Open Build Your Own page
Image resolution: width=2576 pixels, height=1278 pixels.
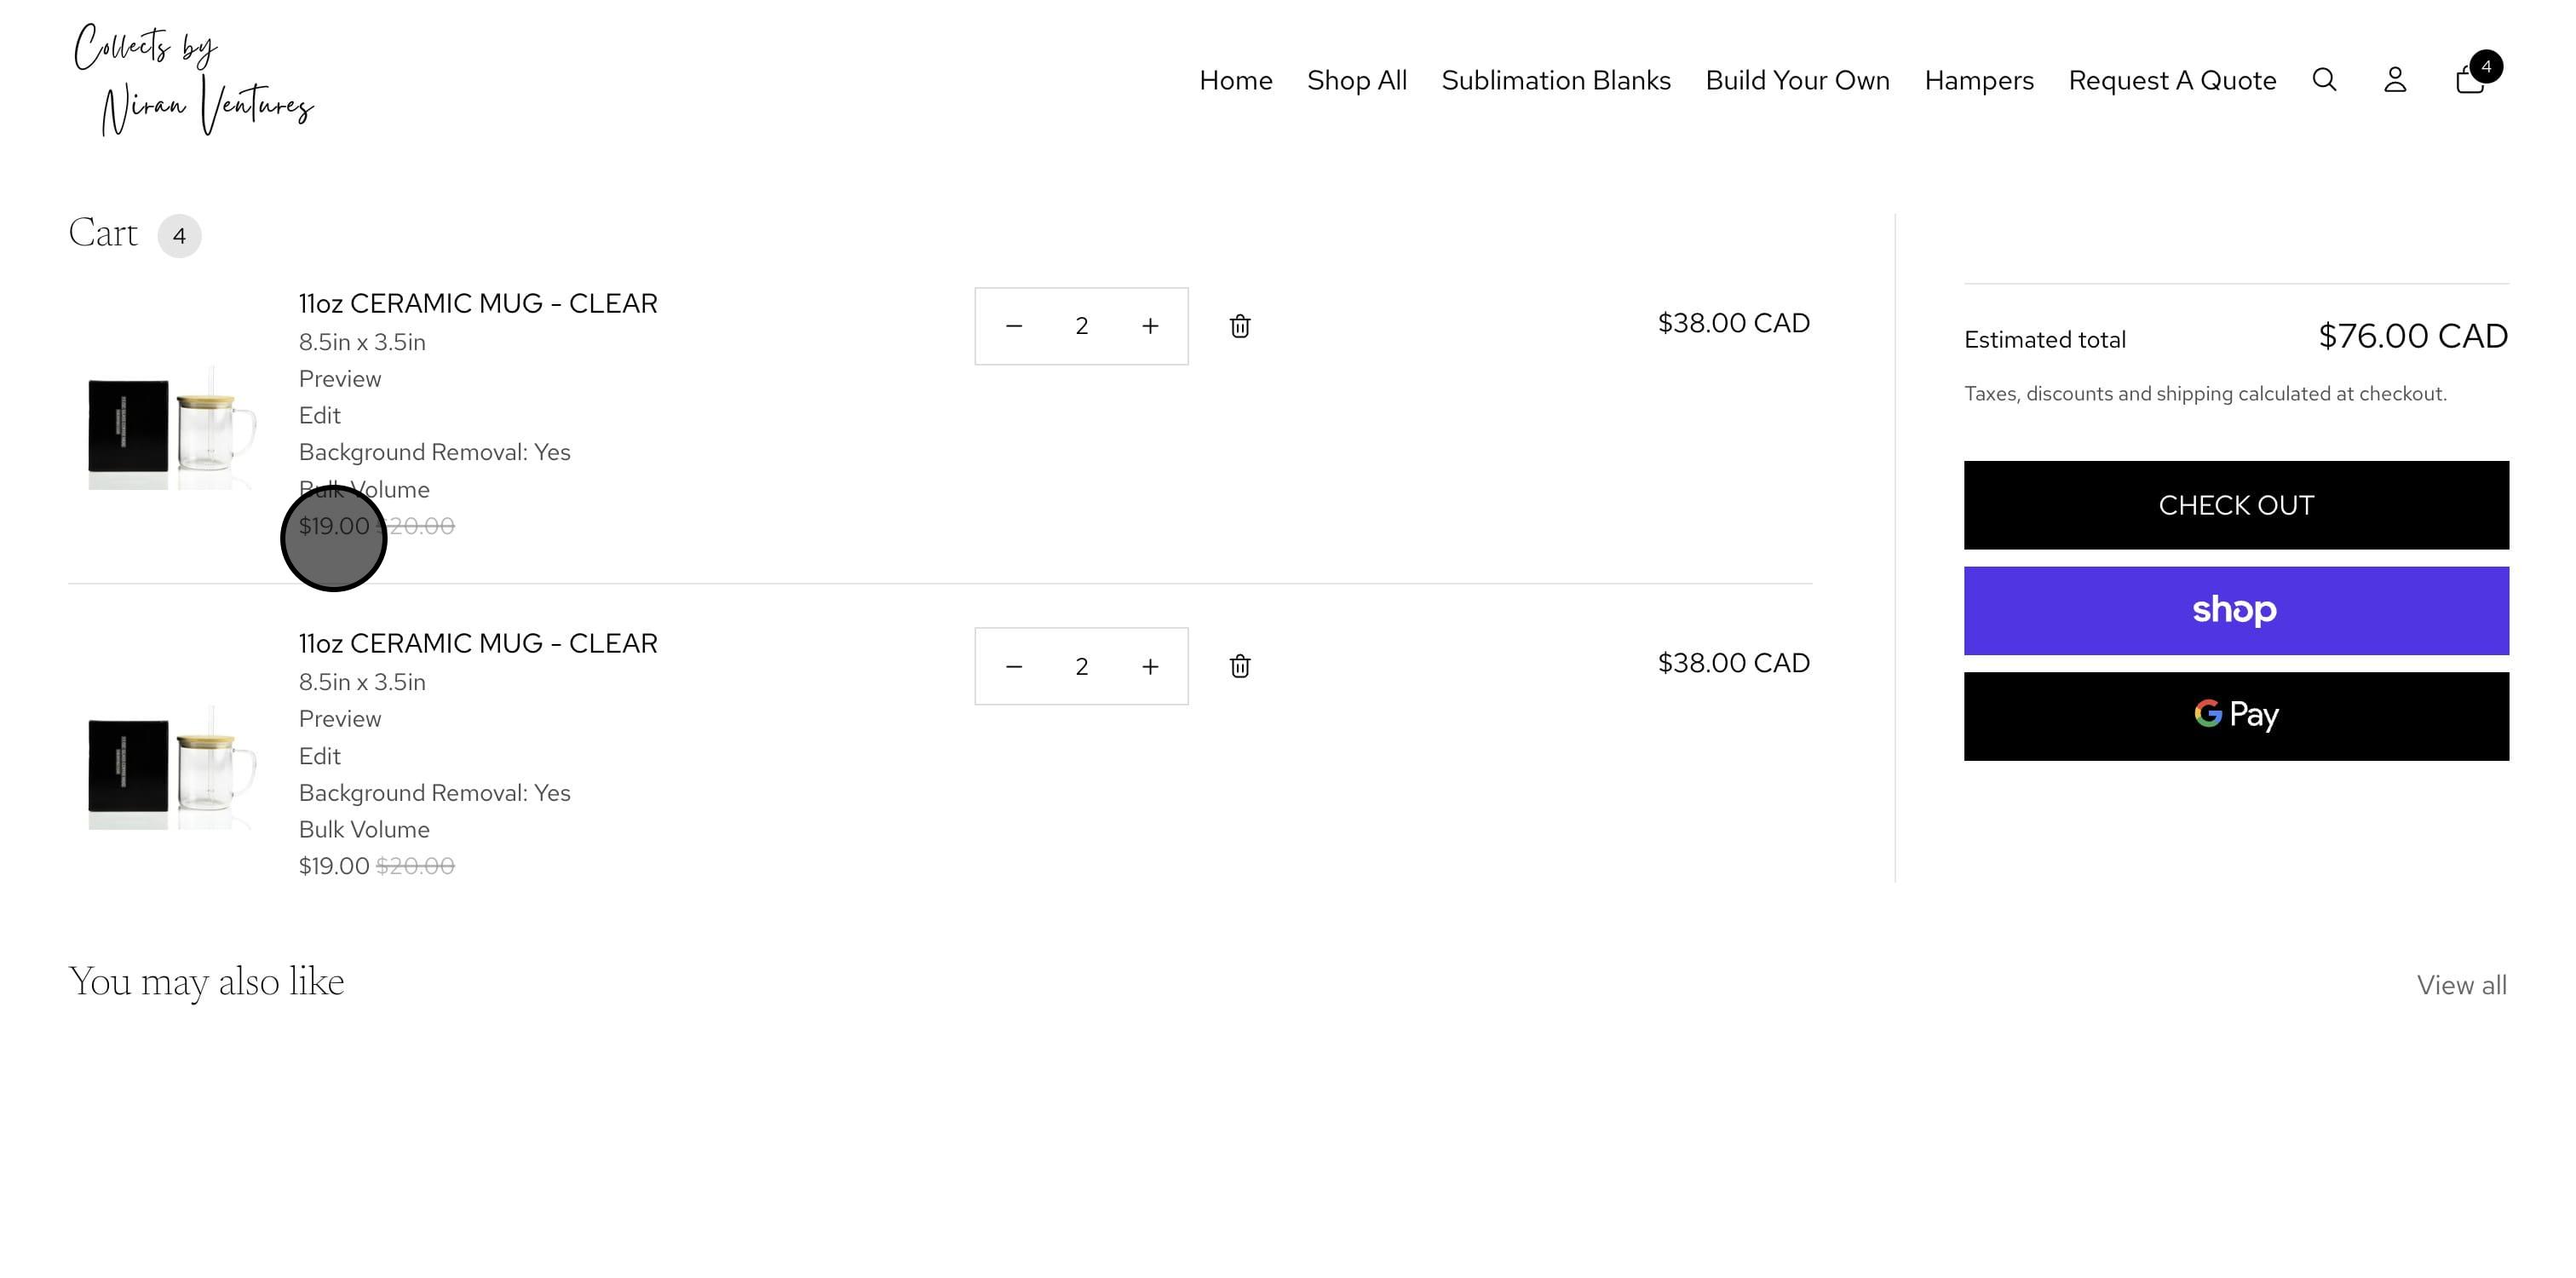coord(1797,80)
